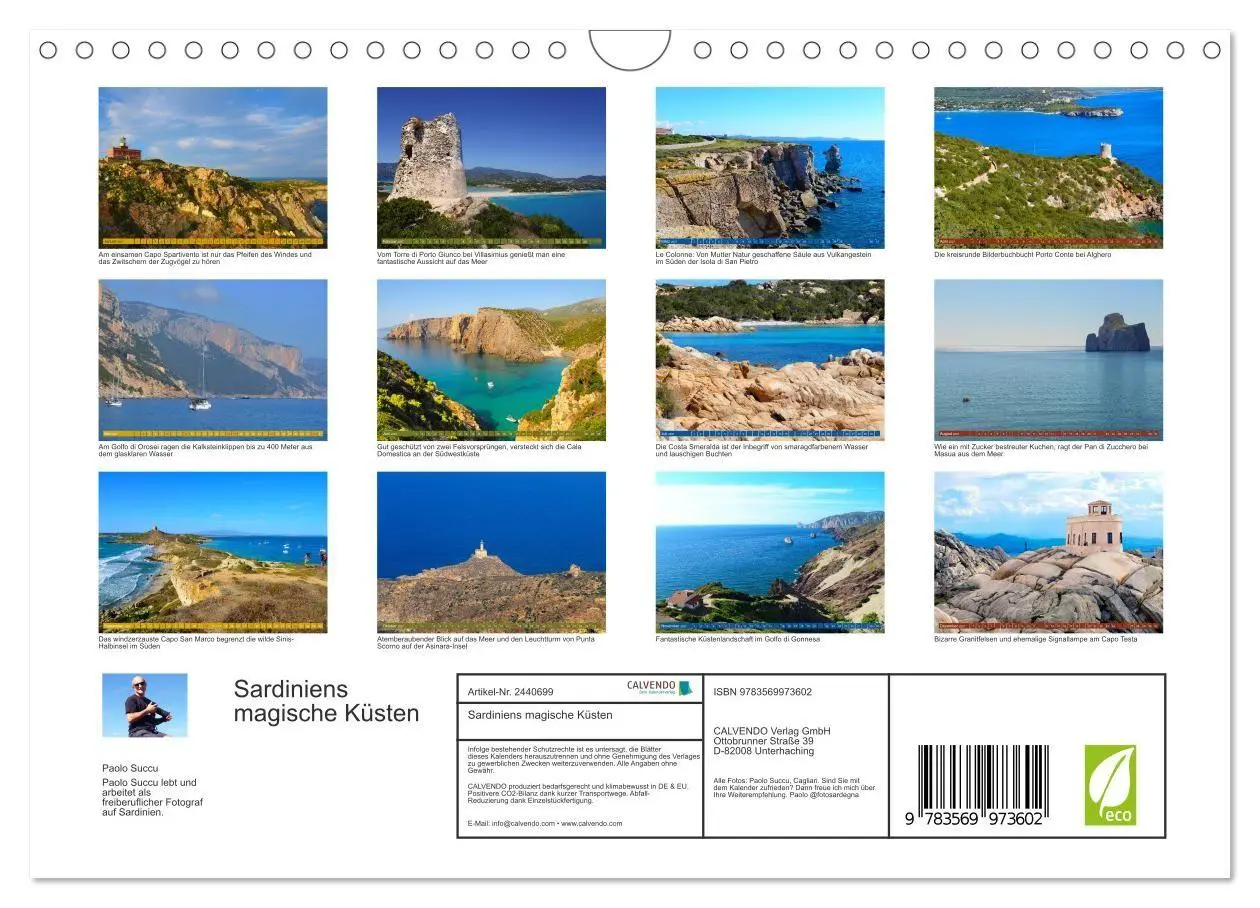The height and width of the screenshot is (908, 1260).
Task: Click the Capo San Marco peninsula photo
Action: coord(213,552)
